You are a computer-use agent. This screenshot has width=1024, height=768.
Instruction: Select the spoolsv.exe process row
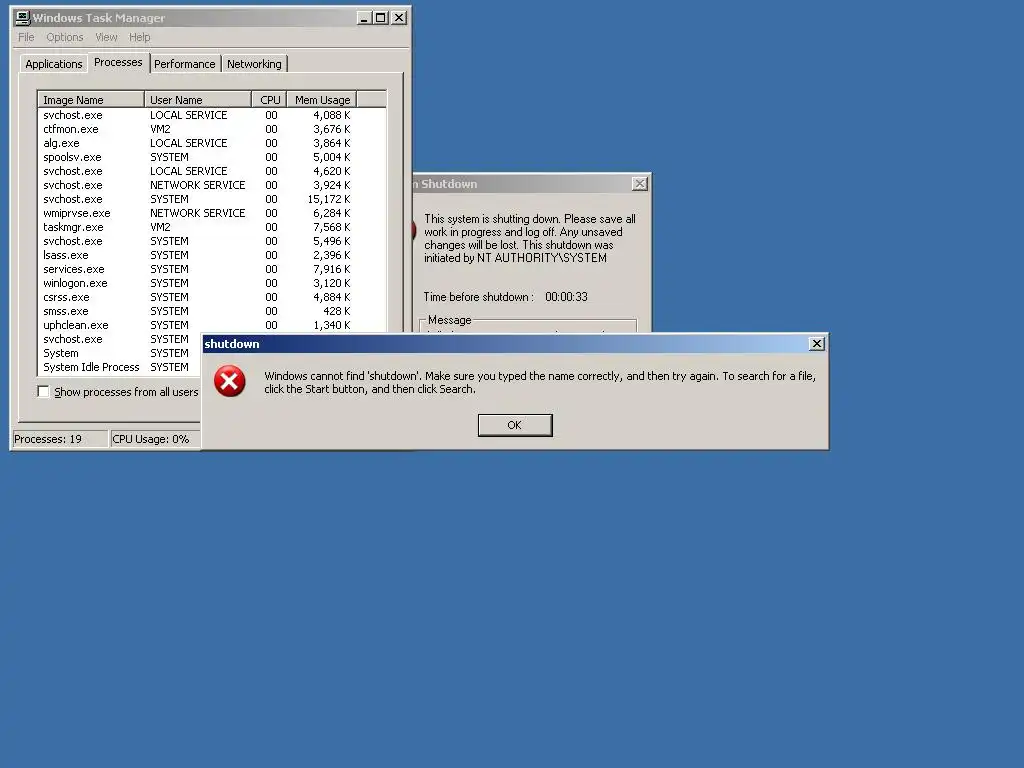(x=197, y=157)
